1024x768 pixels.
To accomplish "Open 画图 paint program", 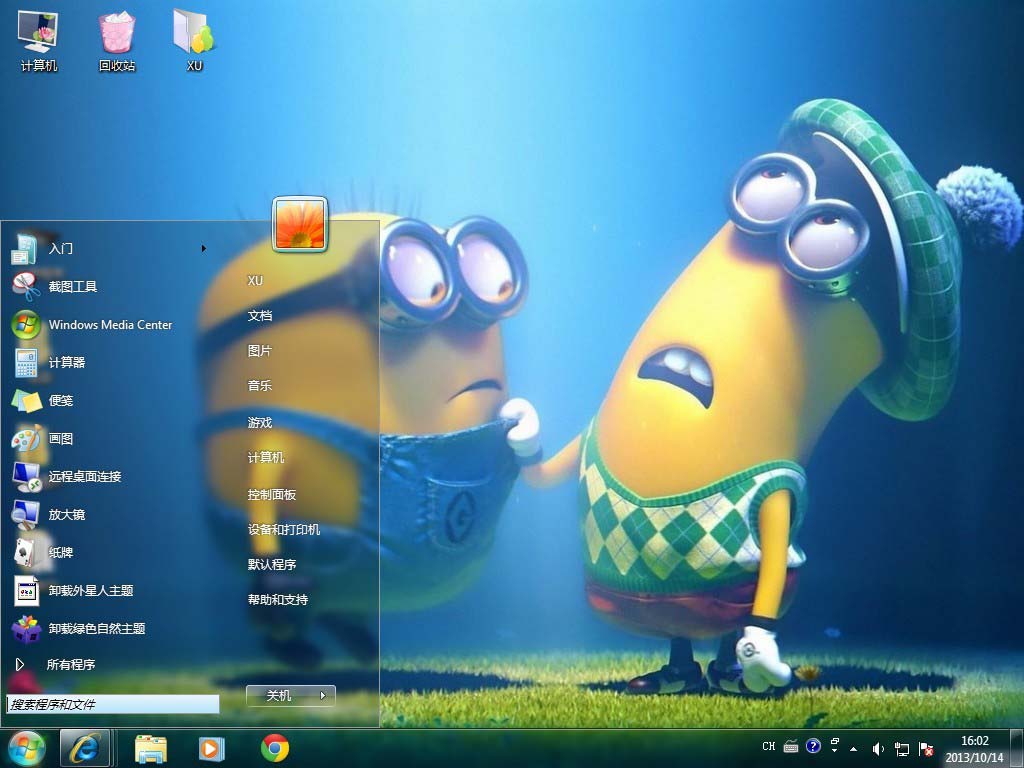I will (60, 439).
